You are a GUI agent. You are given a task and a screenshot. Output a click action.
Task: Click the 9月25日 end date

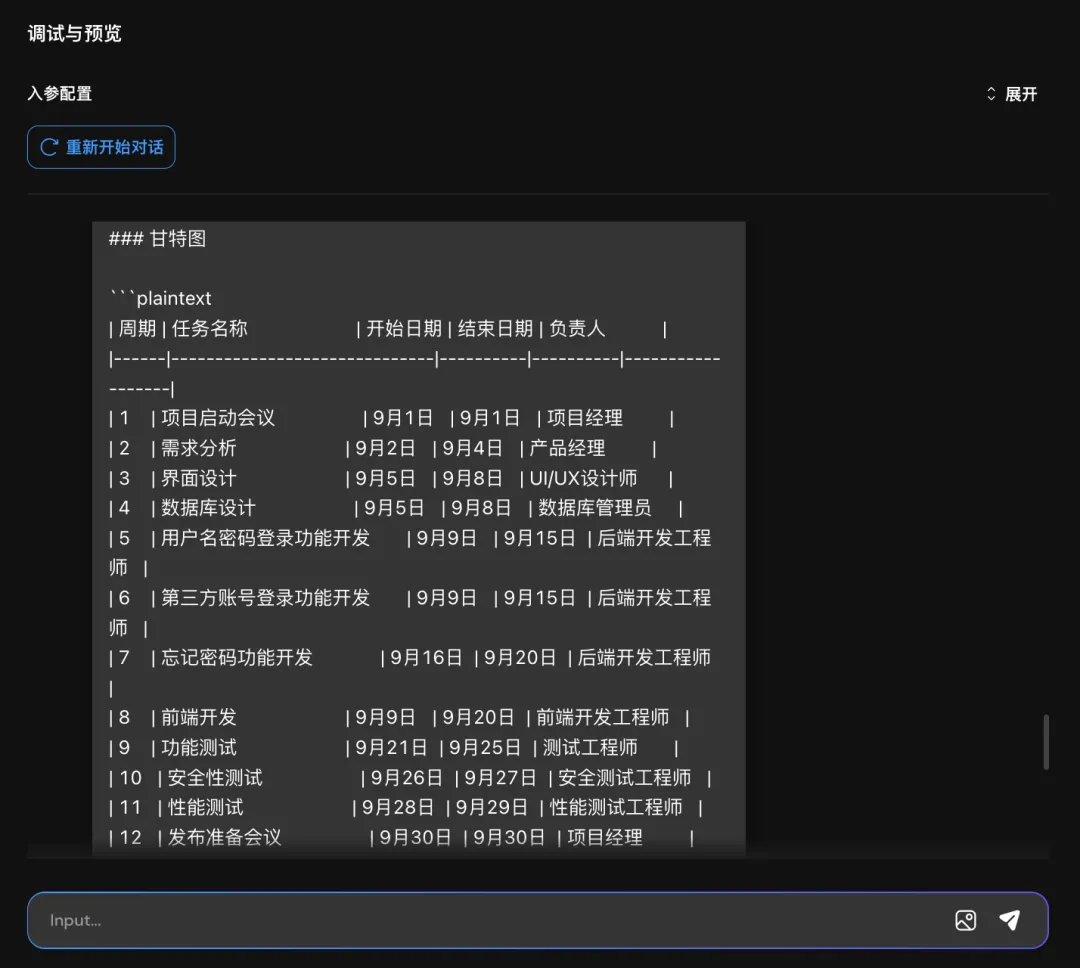(x=484, y=748)
